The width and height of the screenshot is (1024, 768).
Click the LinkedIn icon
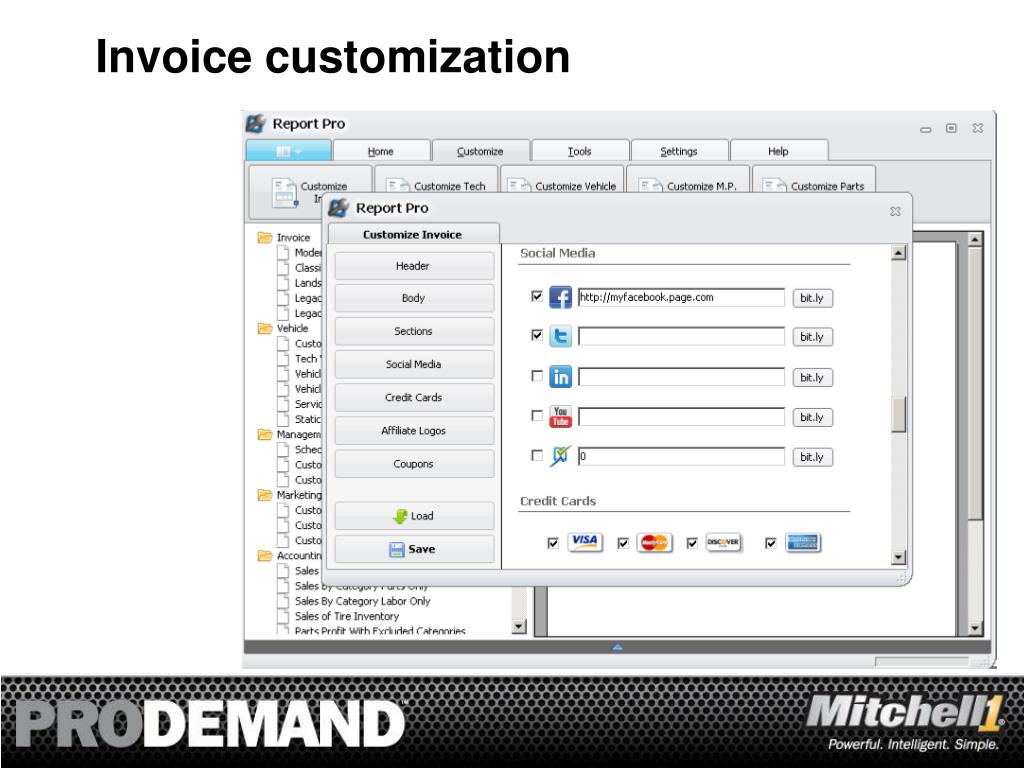tap(560, 376)
